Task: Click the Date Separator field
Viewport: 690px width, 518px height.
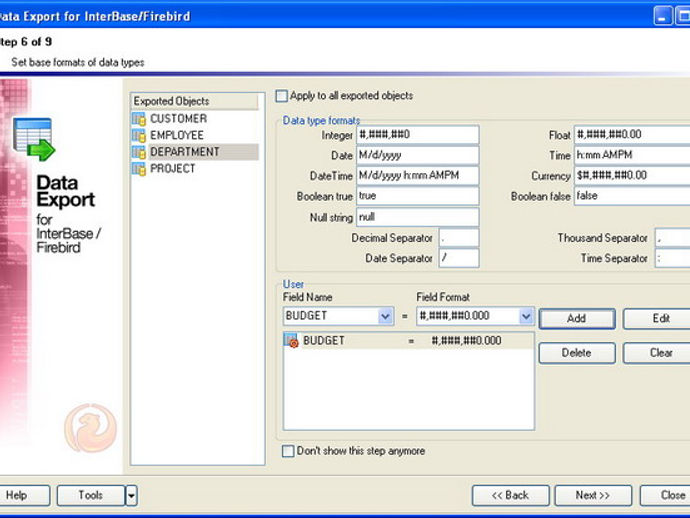Action: tap(459, 258)
